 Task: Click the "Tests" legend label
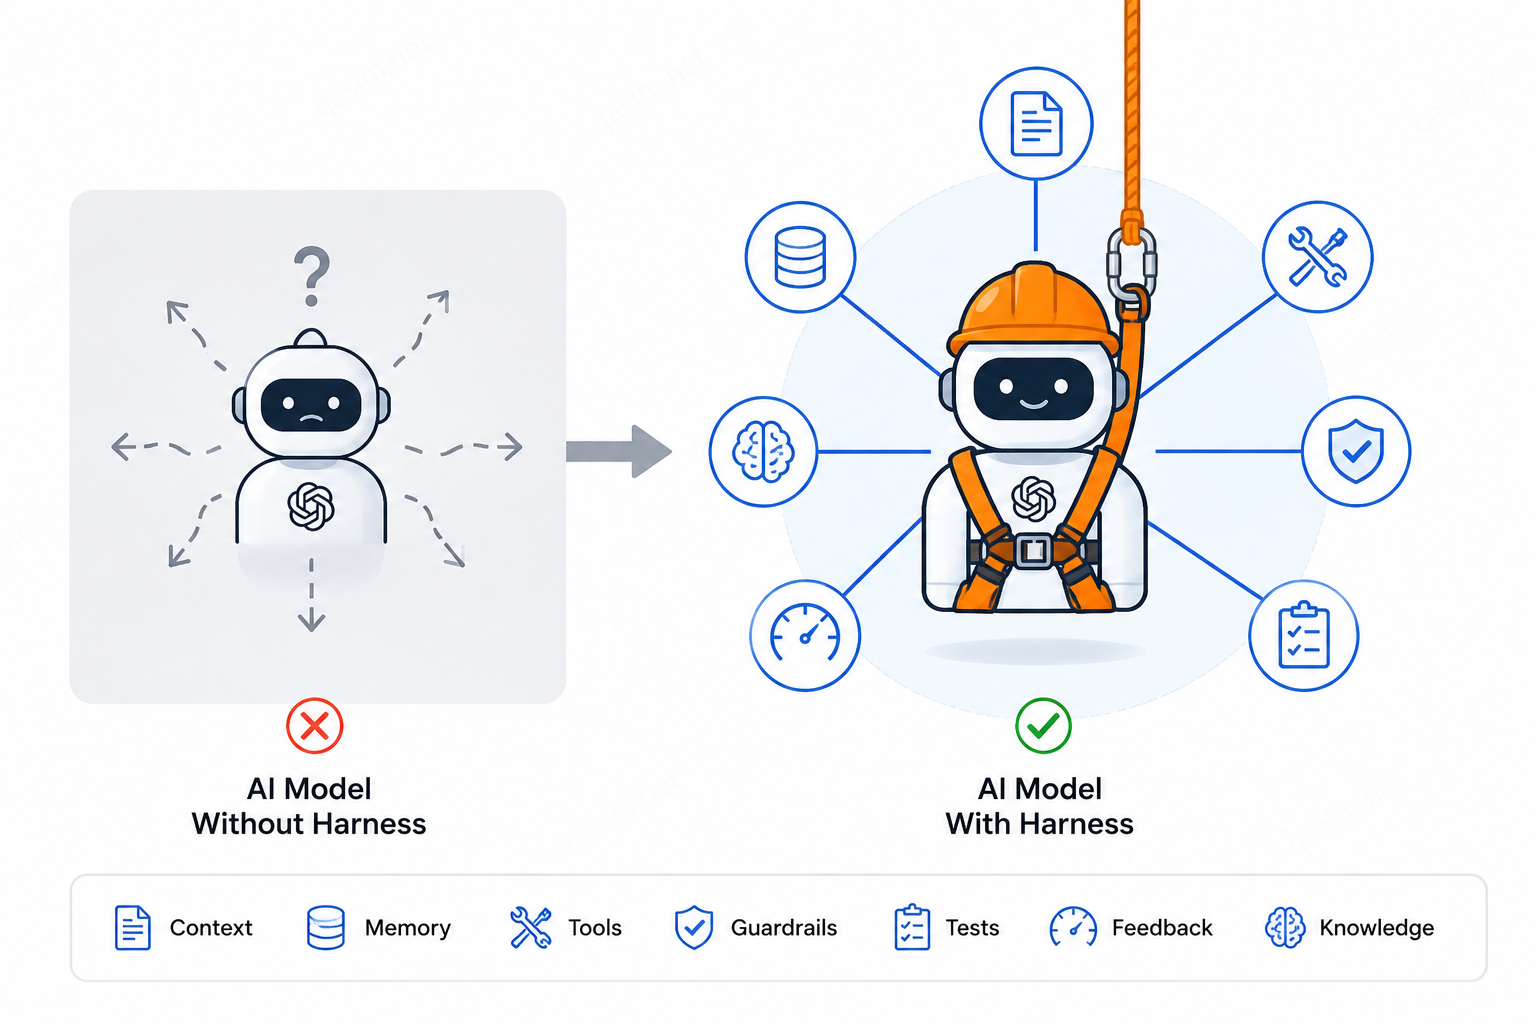pos(973,928)
